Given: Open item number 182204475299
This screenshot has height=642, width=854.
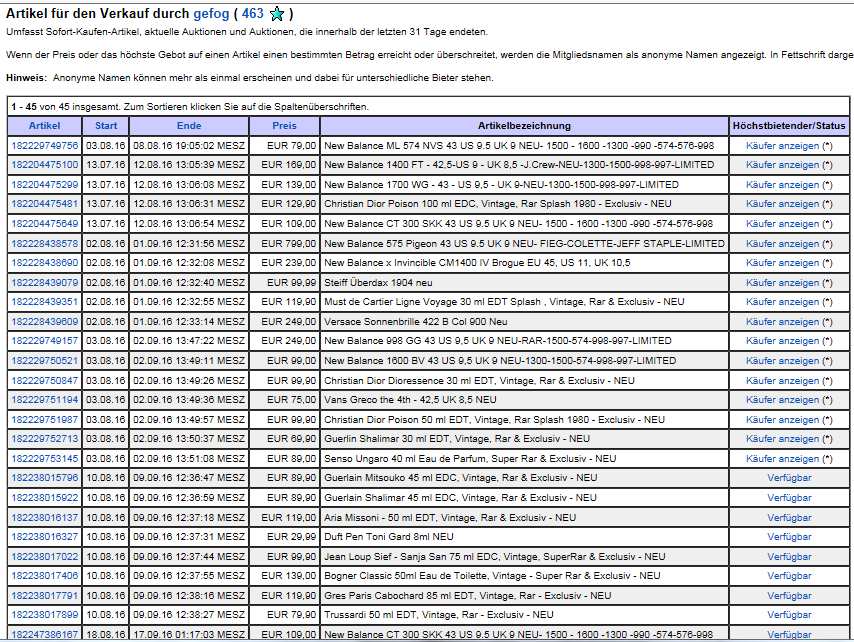Looking at the screenshot, I should [x=45, y=185].
